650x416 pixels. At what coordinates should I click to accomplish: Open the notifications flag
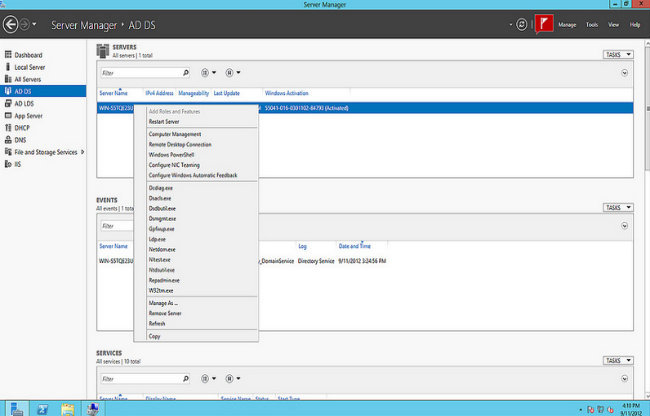point(544,22)
